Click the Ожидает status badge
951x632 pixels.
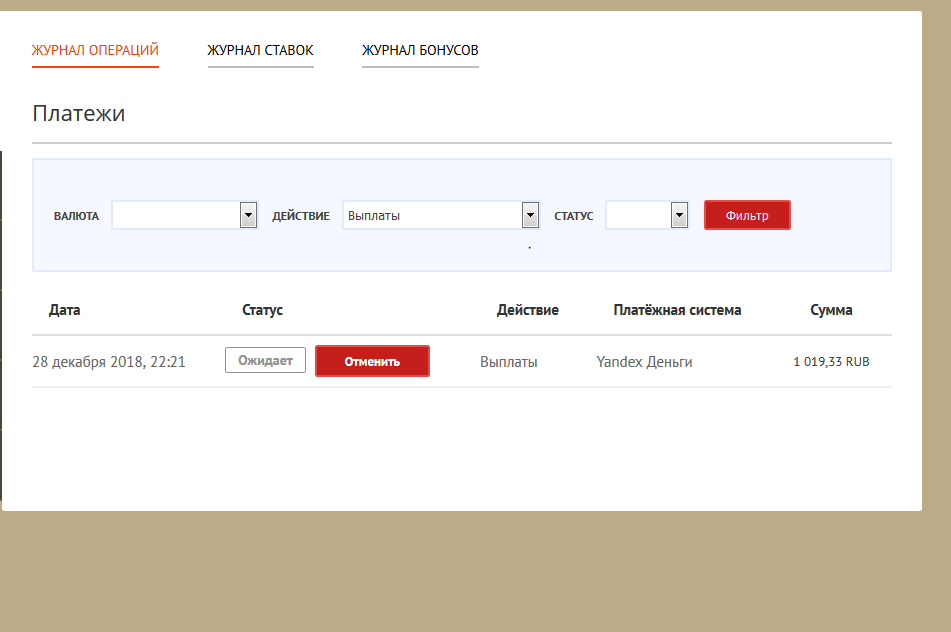pyautogui.click(x=265, y=361)
